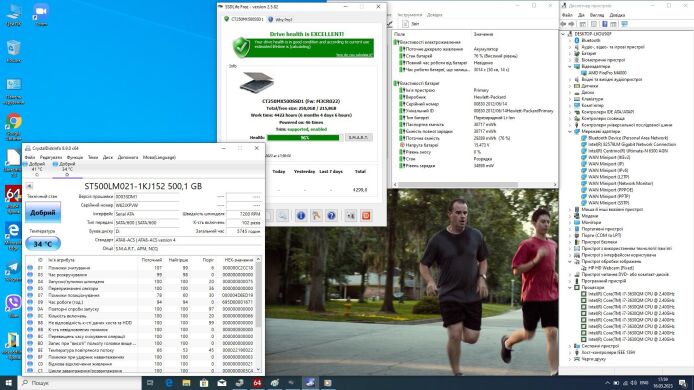The image size is (694, 390).
Task: Select the This PC desktop icon
Action: click(13, 15)
